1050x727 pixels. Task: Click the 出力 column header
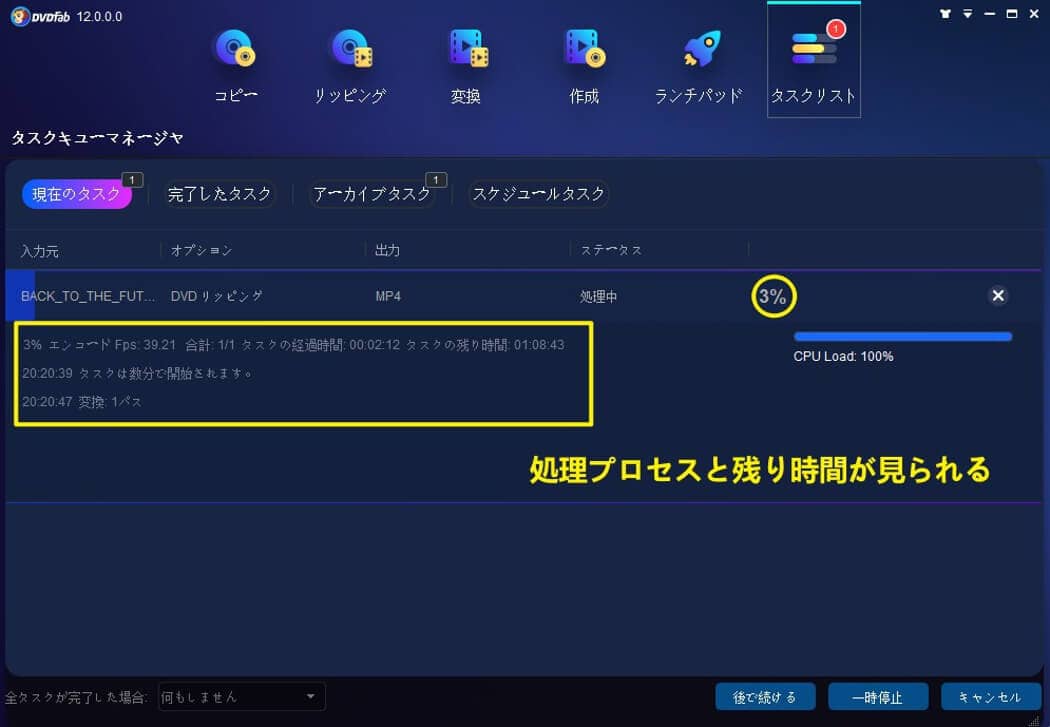(x=388, y=250)
